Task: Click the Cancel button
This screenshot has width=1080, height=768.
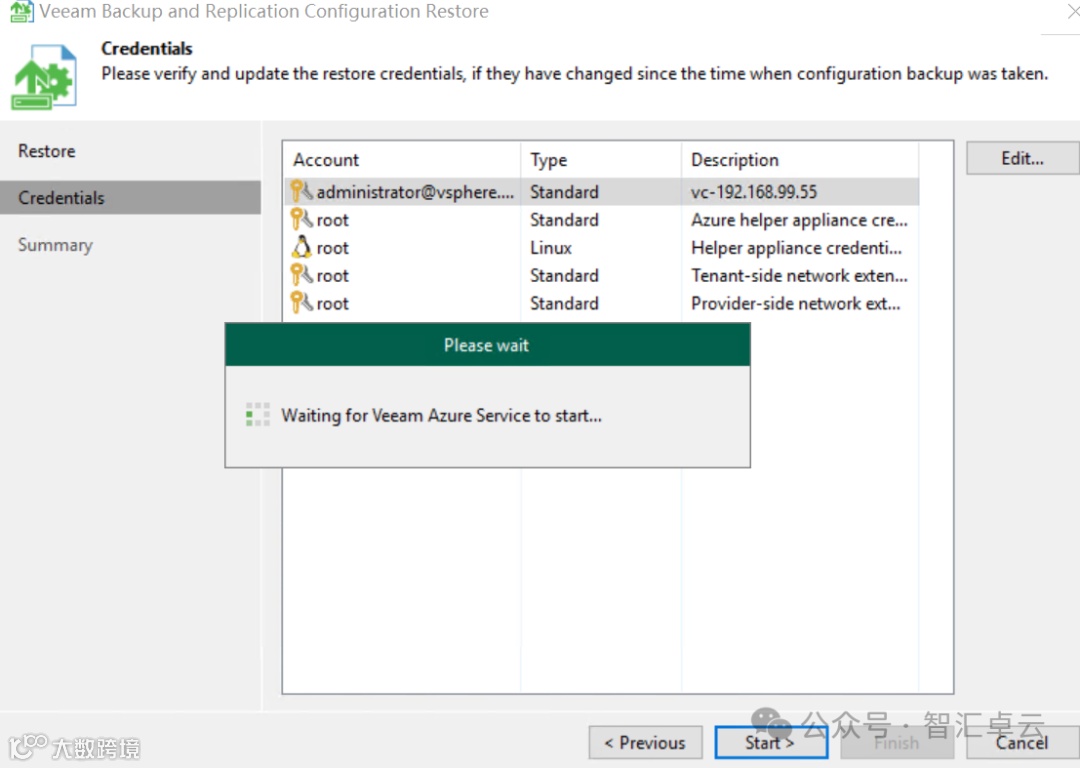Action: (x=1022, y=743)
